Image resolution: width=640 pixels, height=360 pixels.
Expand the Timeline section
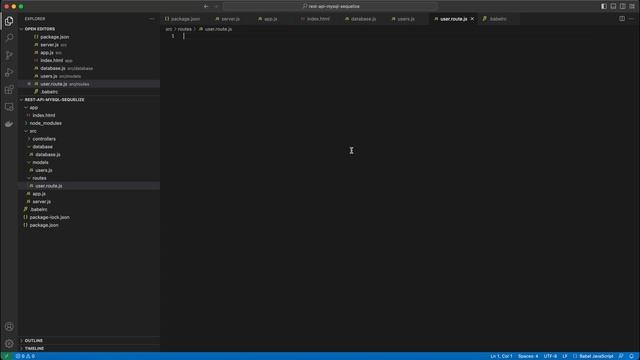pos(34,349)
